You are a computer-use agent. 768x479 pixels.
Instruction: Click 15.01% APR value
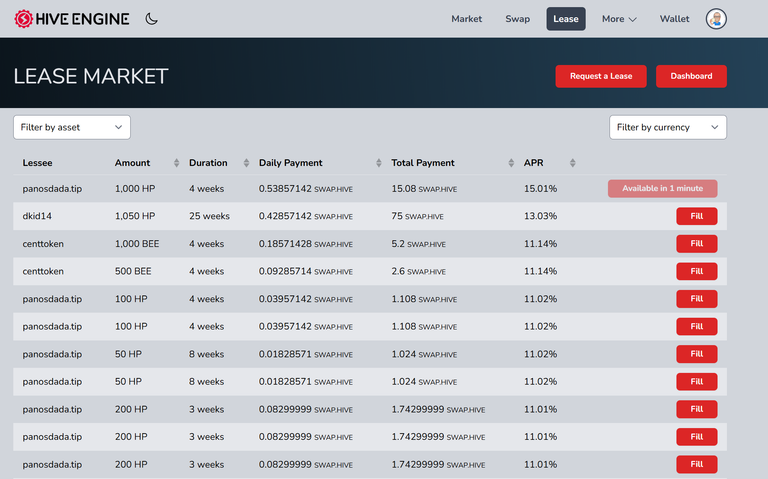[x=540, y=189]
